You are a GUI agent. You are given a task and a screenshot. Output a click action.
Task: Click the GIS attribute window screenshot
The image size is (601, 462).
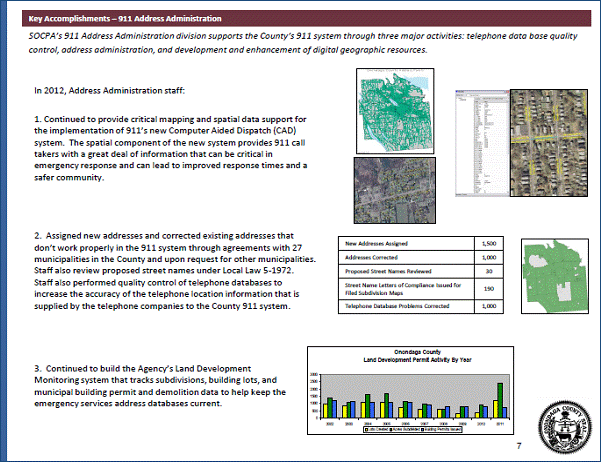482,143
